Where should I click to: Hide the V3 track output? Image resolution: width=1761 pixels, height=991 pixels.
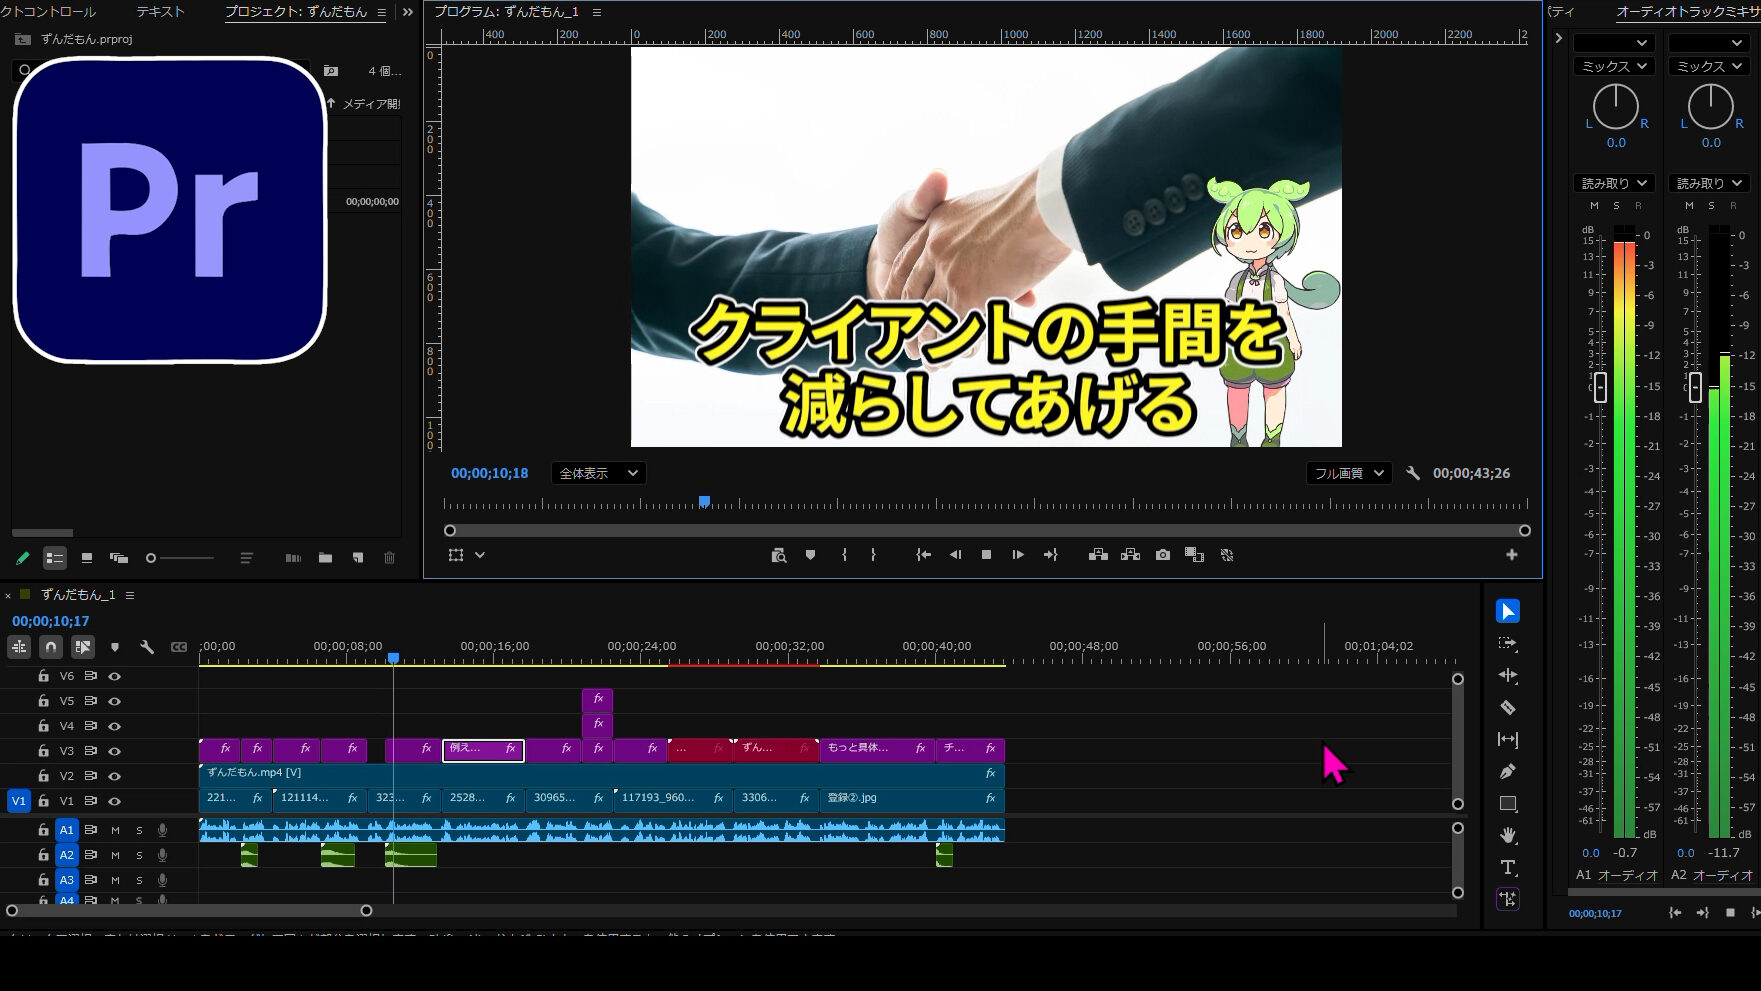tap(115, 751)
